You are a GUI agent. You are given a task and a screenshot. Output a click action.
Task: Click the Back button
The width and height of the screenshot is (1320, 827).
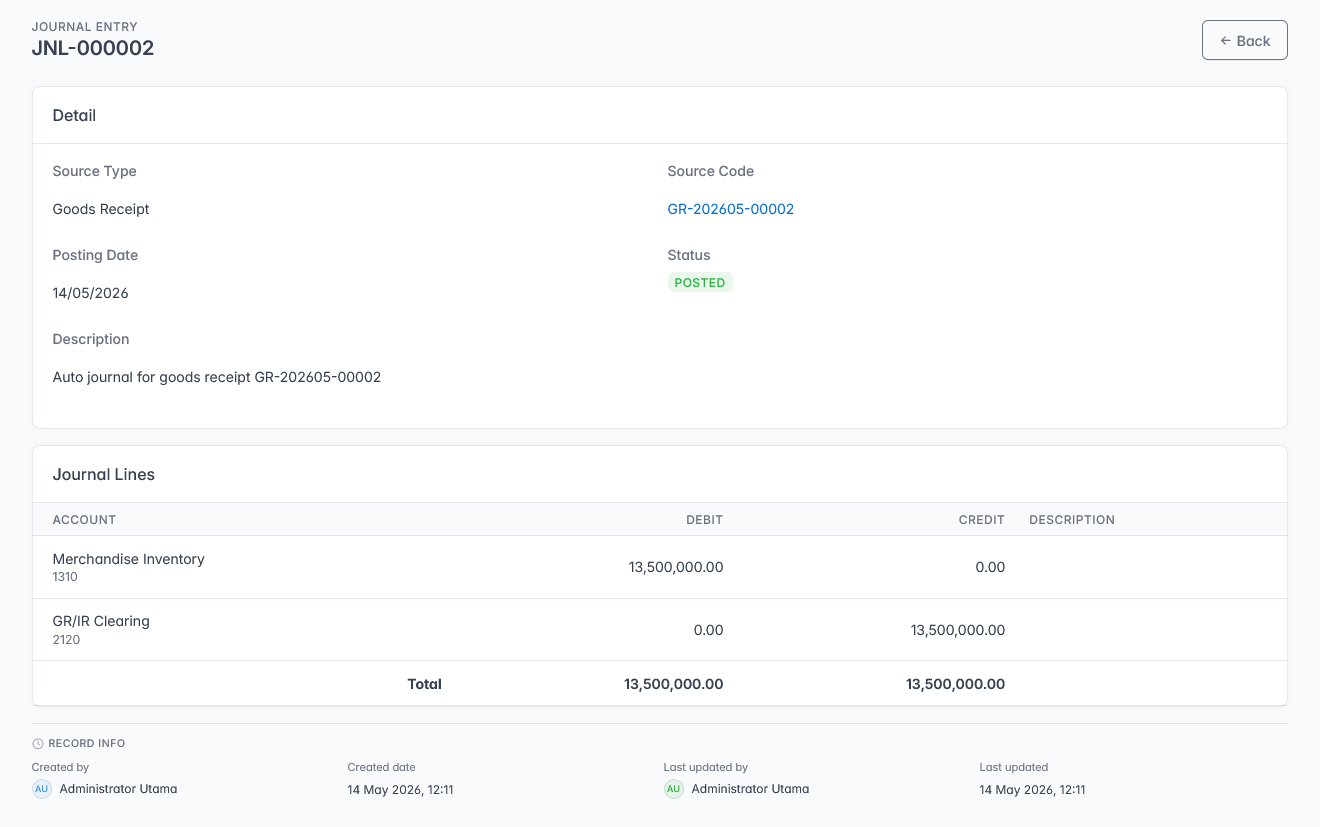pyautogui.click(x=1244, y=40)
